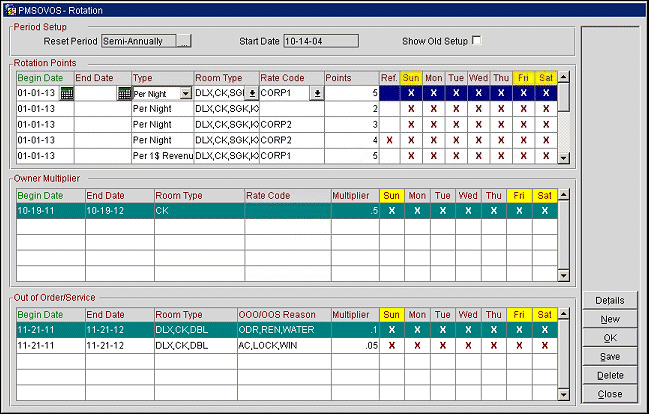Screen dimensions: 649x414
Task: Open the Rate Code selection list arrow
Action: click(x=317, y=93)
